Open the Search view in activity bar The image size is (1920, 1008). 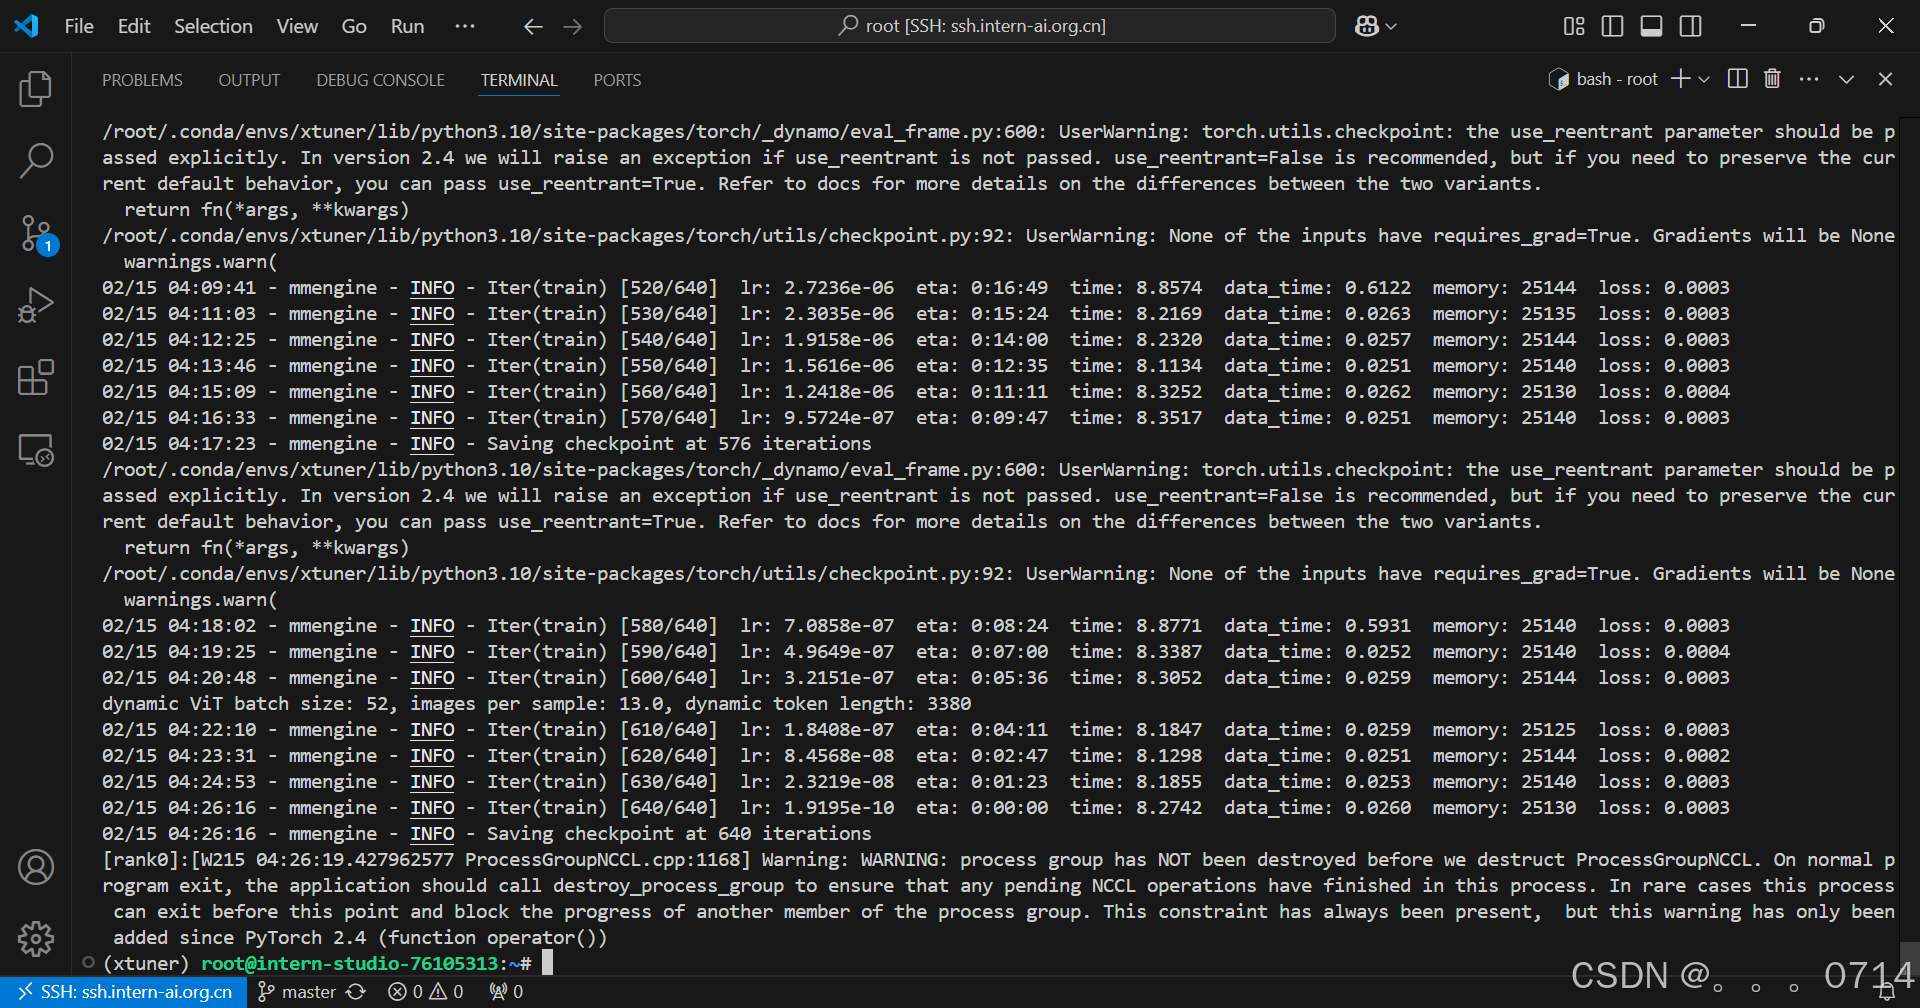(x=36, y=160)
